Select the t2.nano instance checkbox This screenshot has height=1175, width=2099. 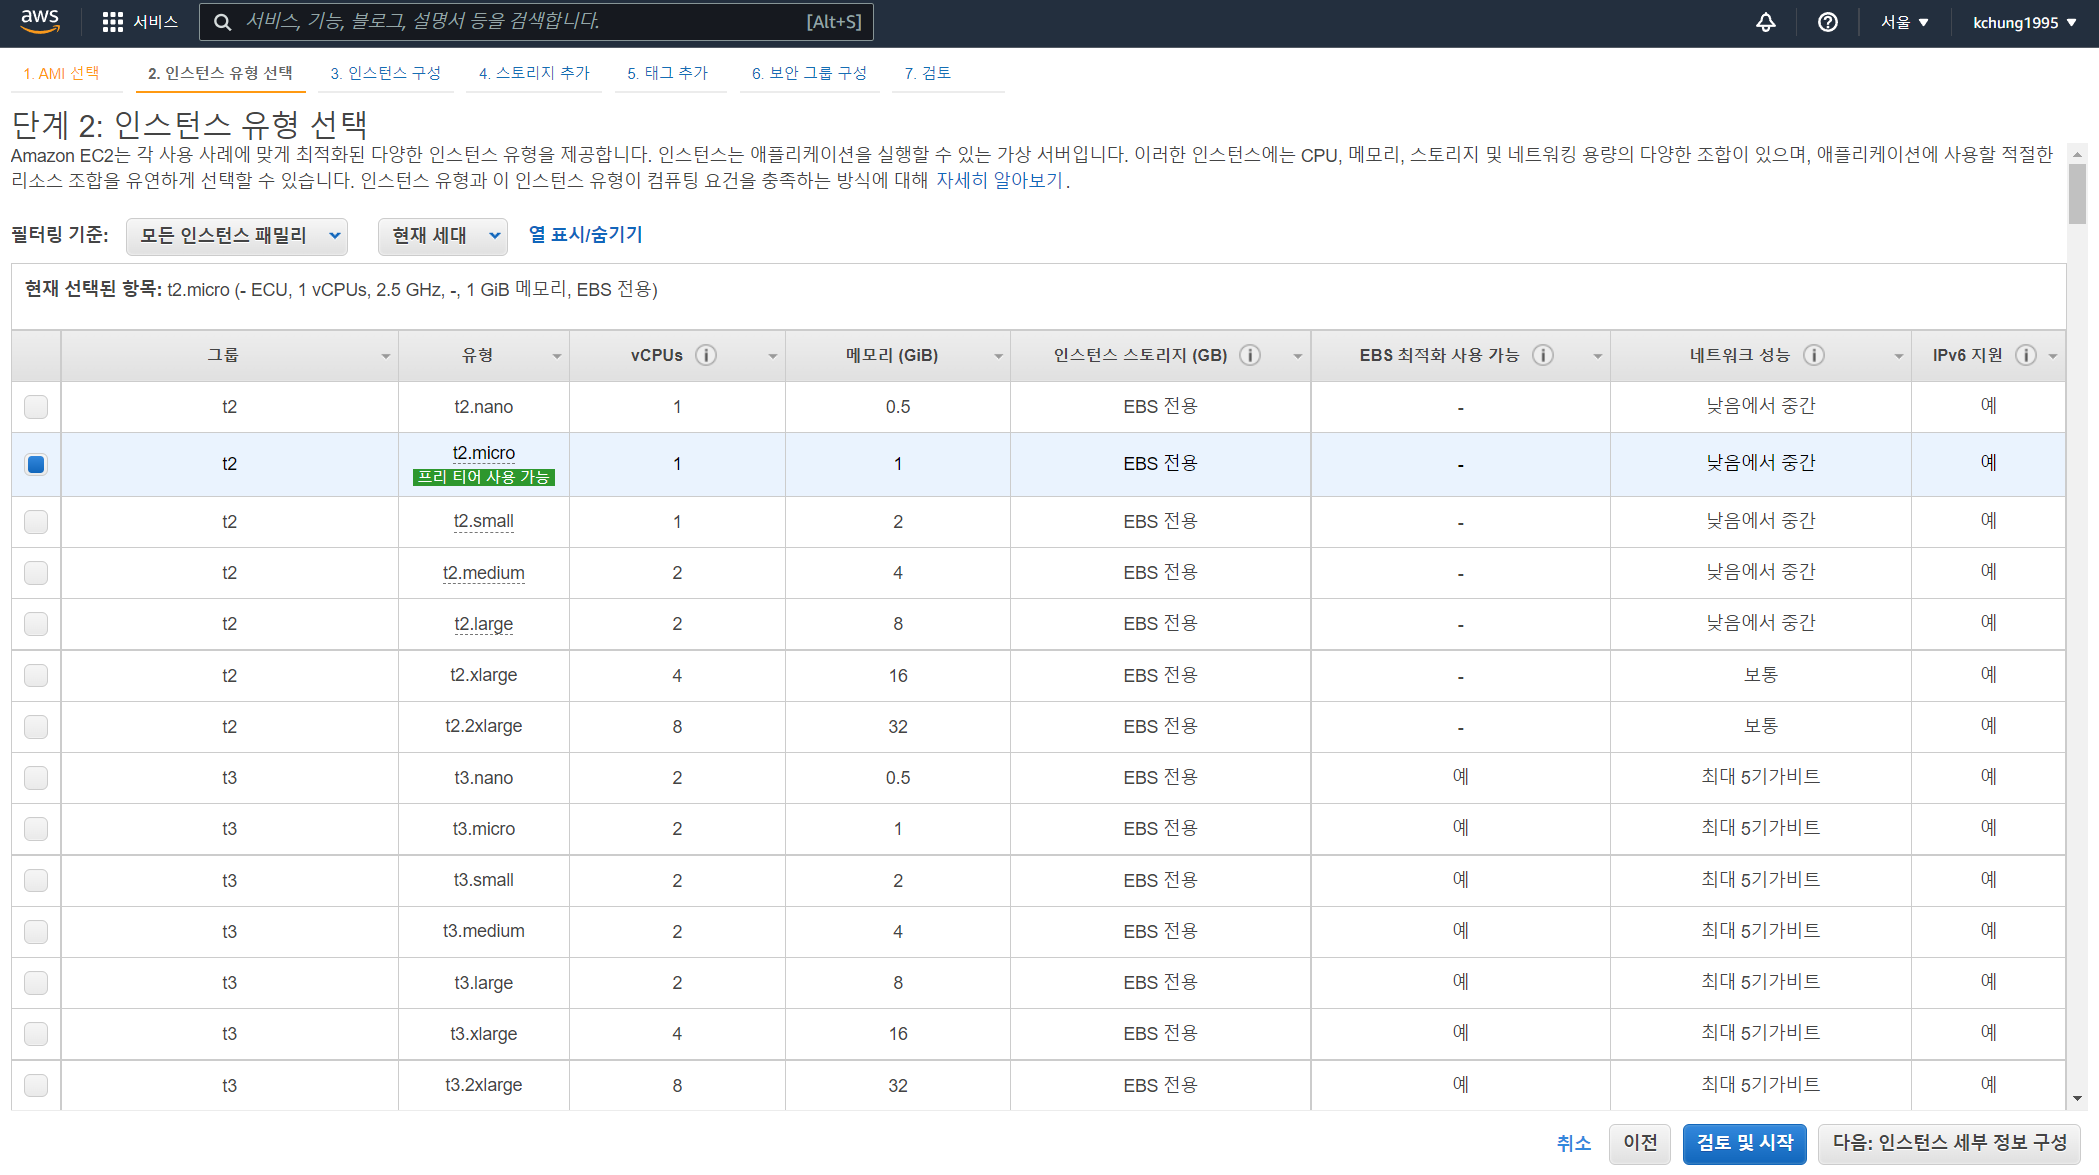point(36,406)
